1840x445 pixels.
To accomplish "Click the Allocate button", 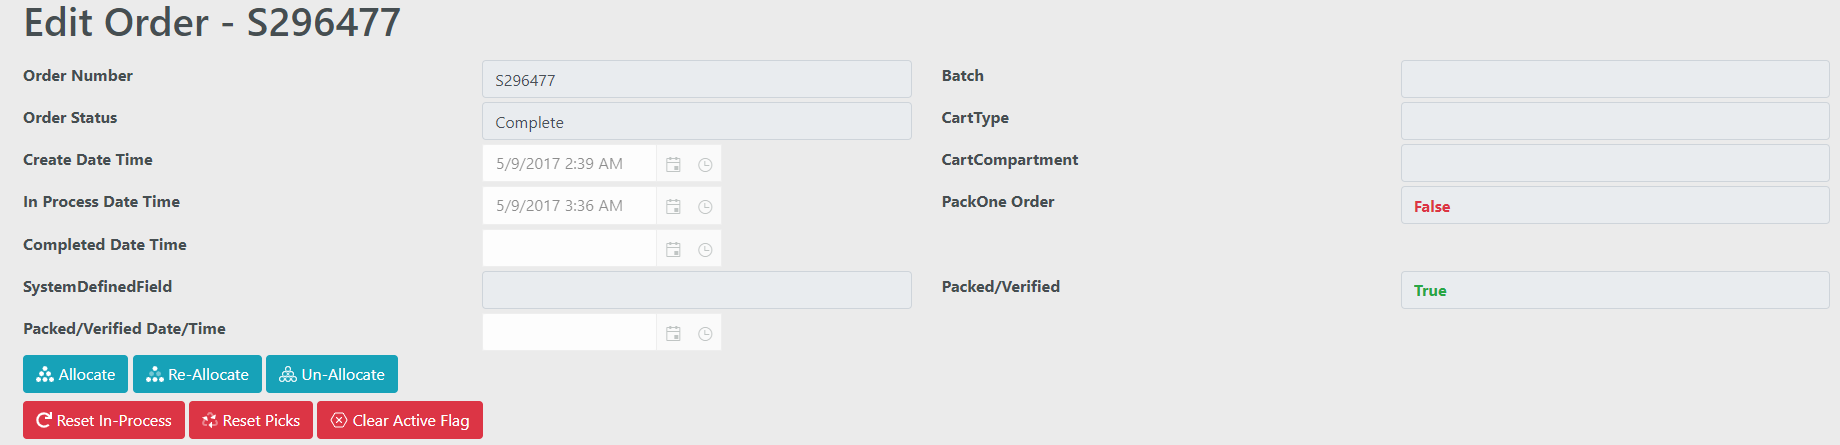I will (x=75, y=374).
